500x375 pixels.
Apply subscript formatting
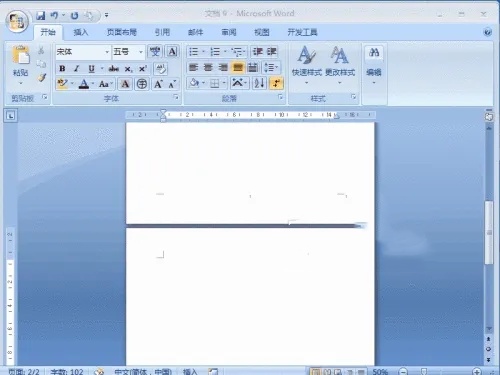tap(128, 69)
